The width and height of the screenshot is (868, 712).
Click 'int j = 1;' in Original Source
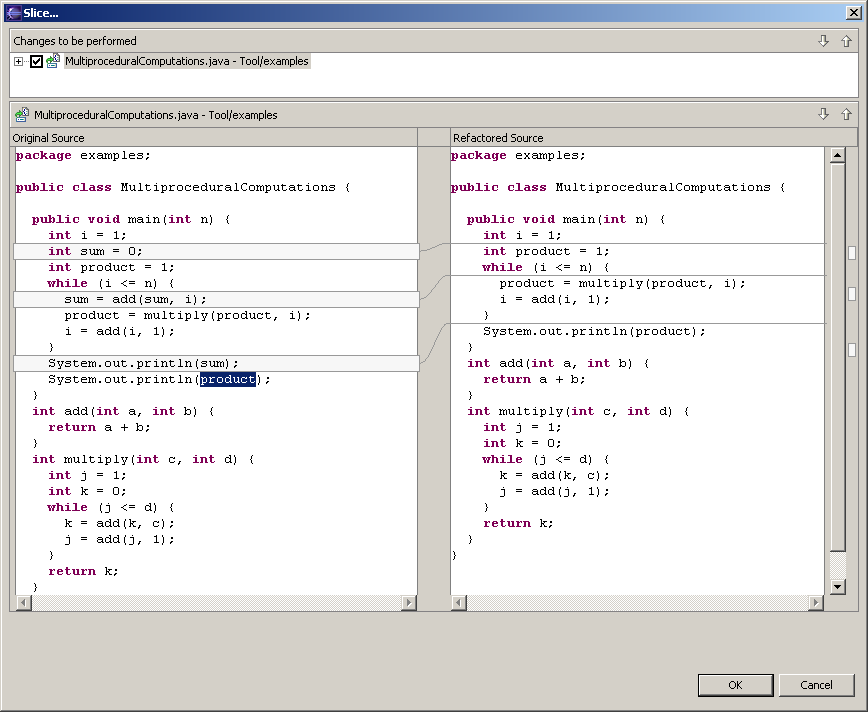point(87,475)
